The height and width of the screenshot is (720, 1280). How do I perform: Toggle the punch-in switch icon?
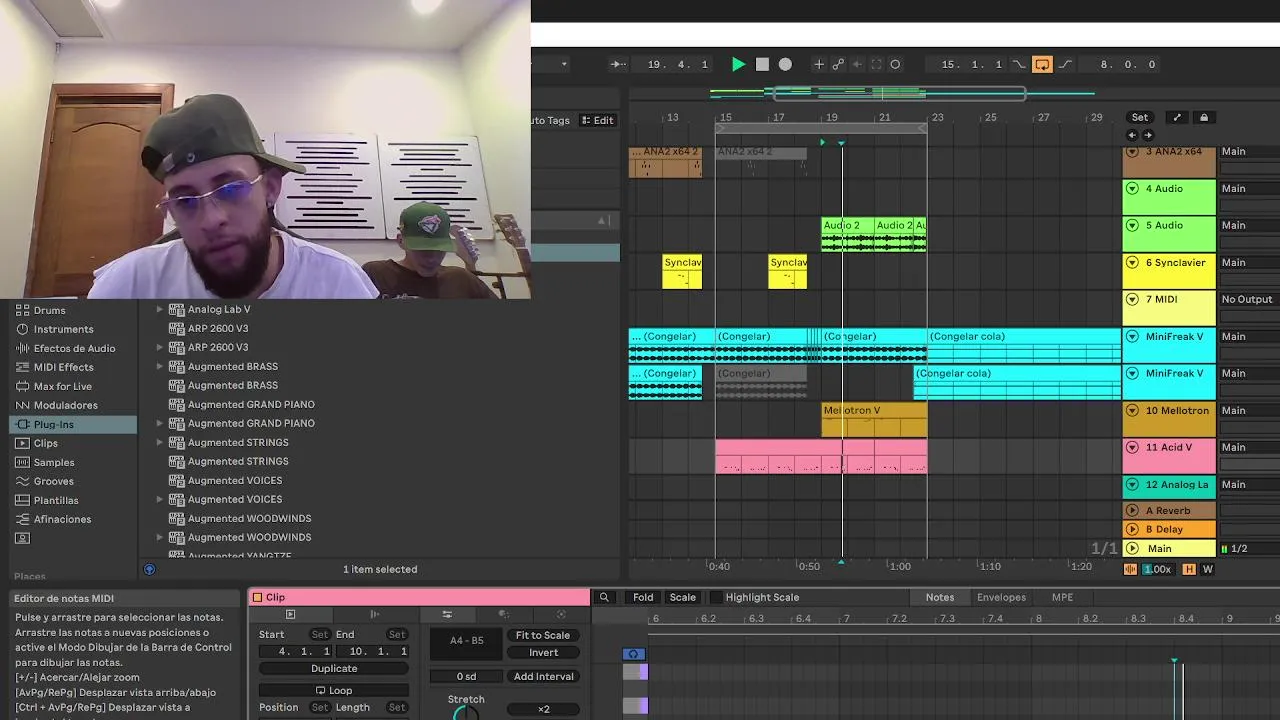1019,64
